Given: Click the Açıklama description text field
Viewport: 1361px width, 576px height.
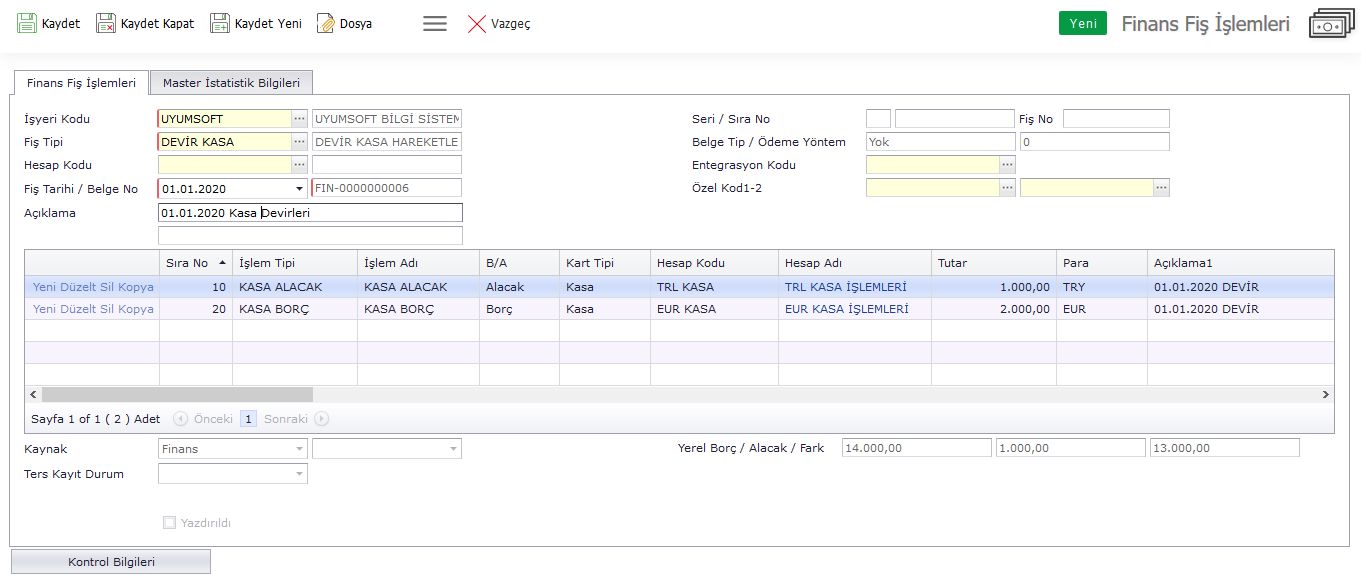Looking at the screenshot, I should point(310,212).
